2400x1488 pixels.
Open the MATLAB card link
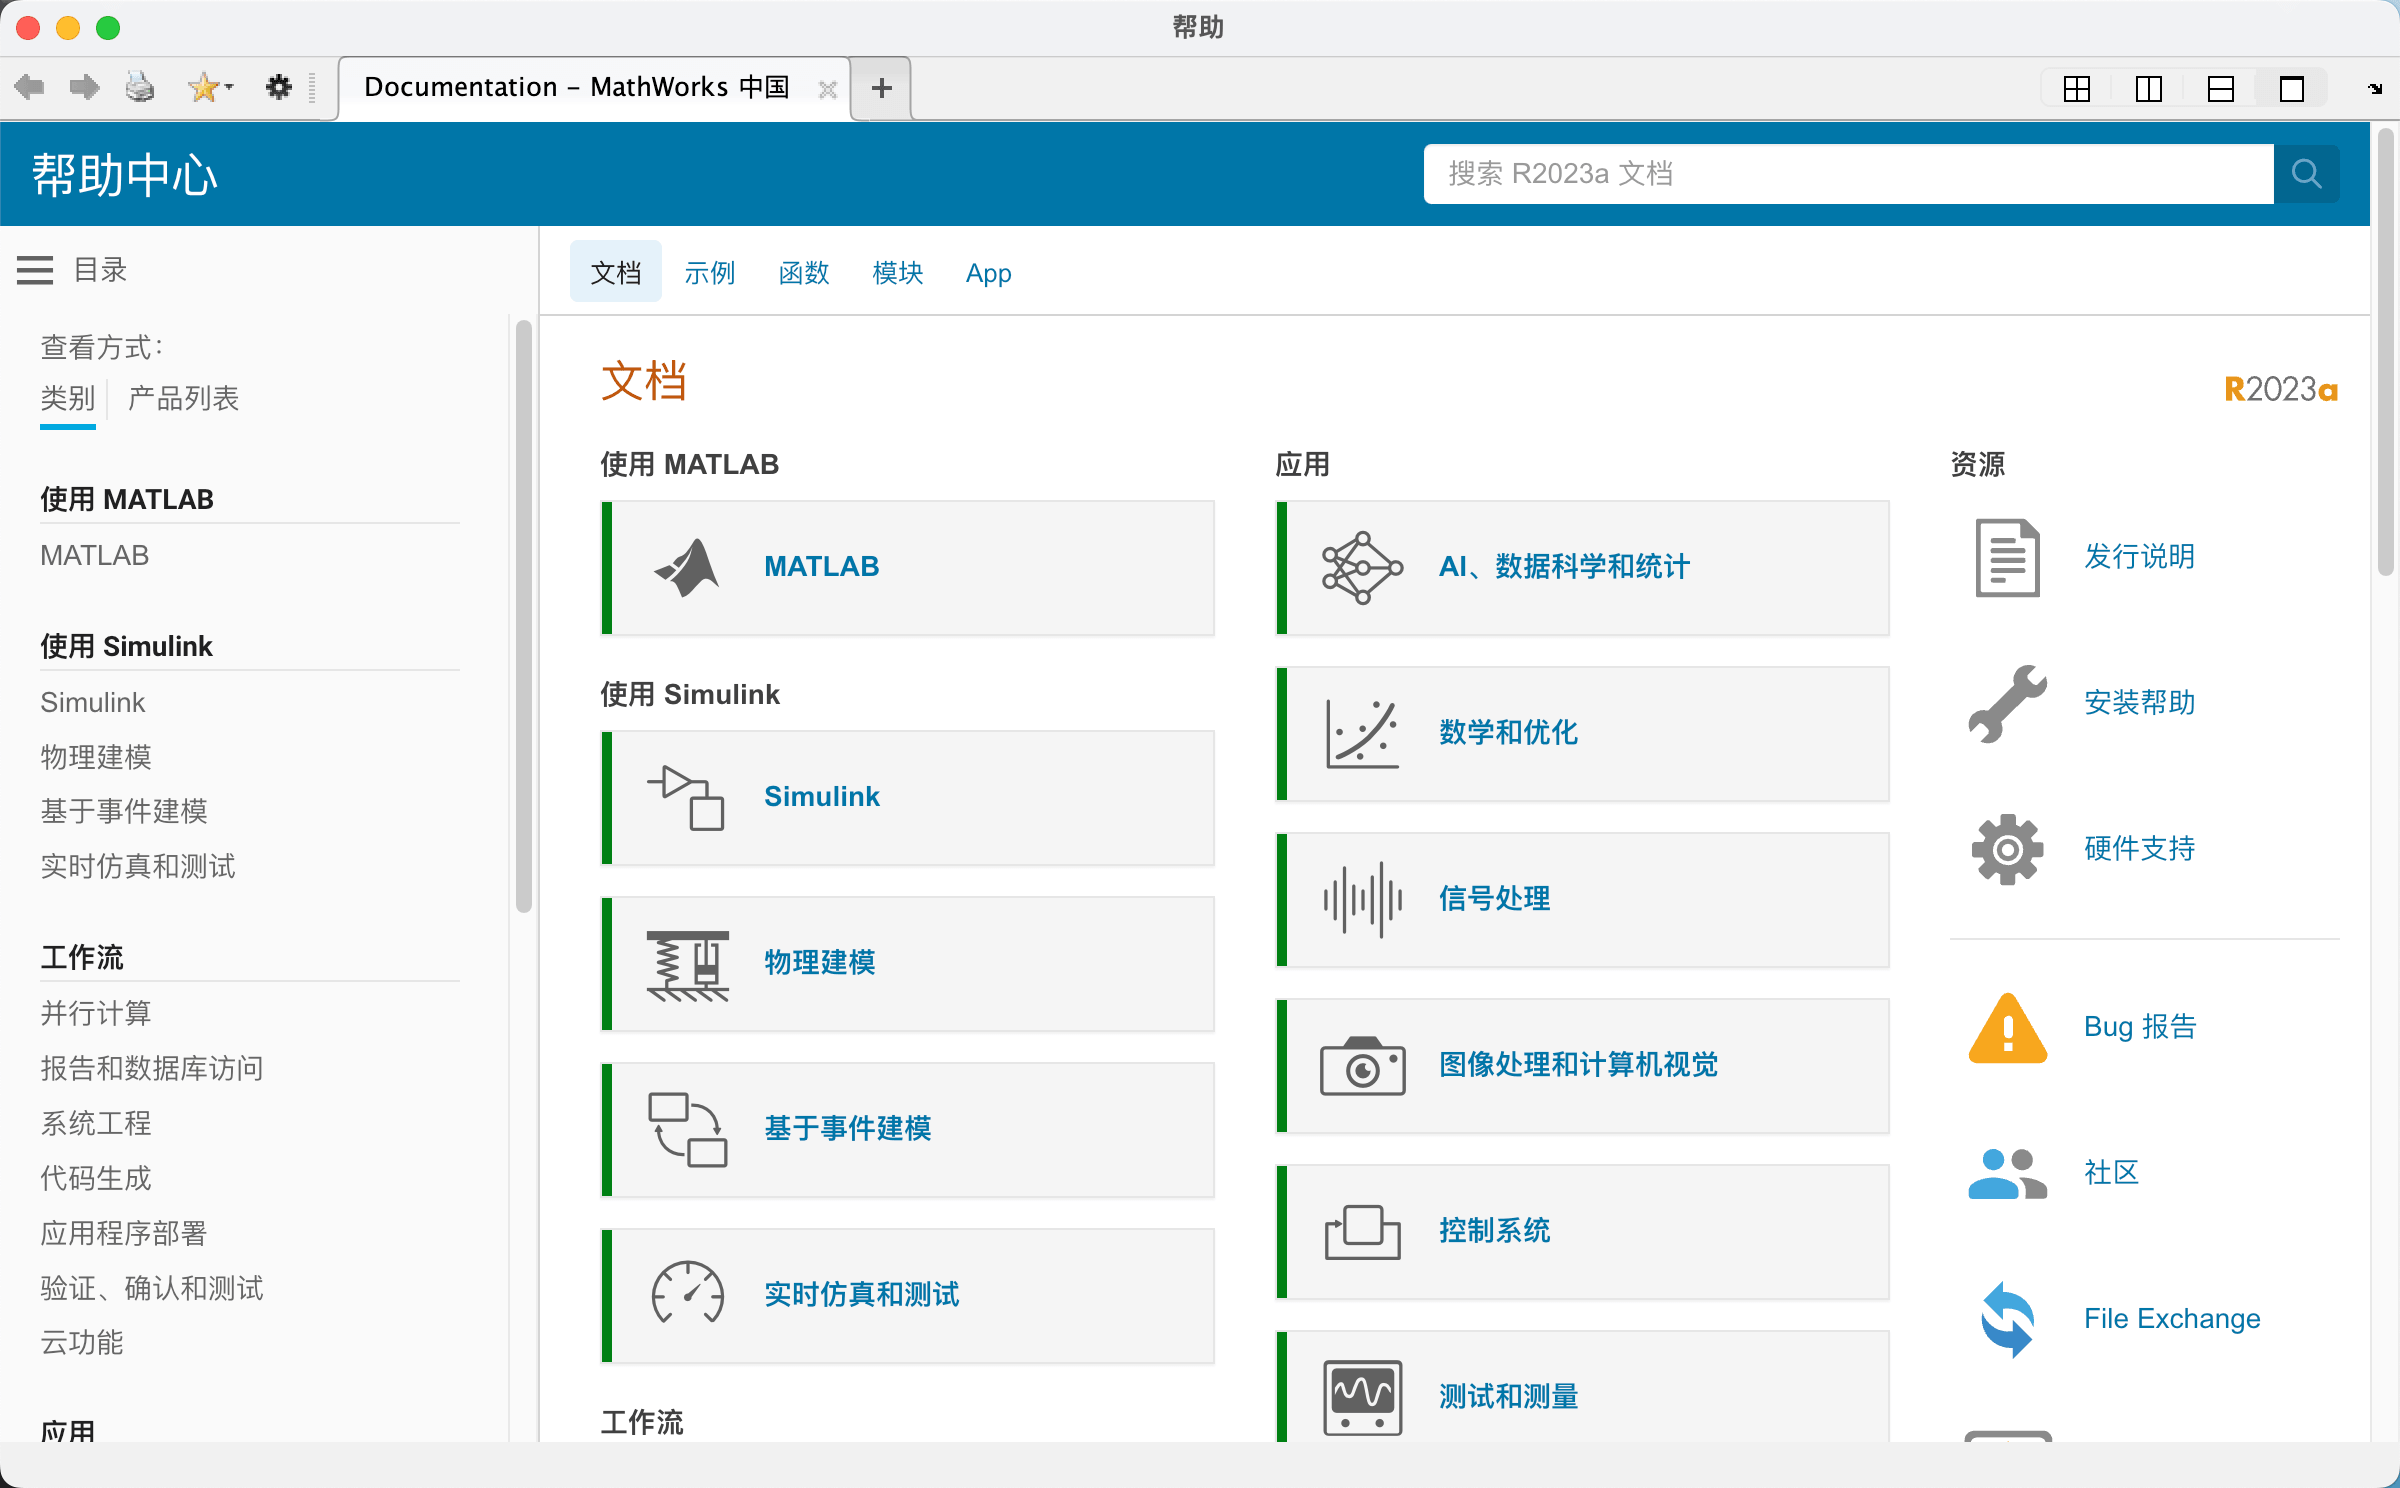pos(822,566)
